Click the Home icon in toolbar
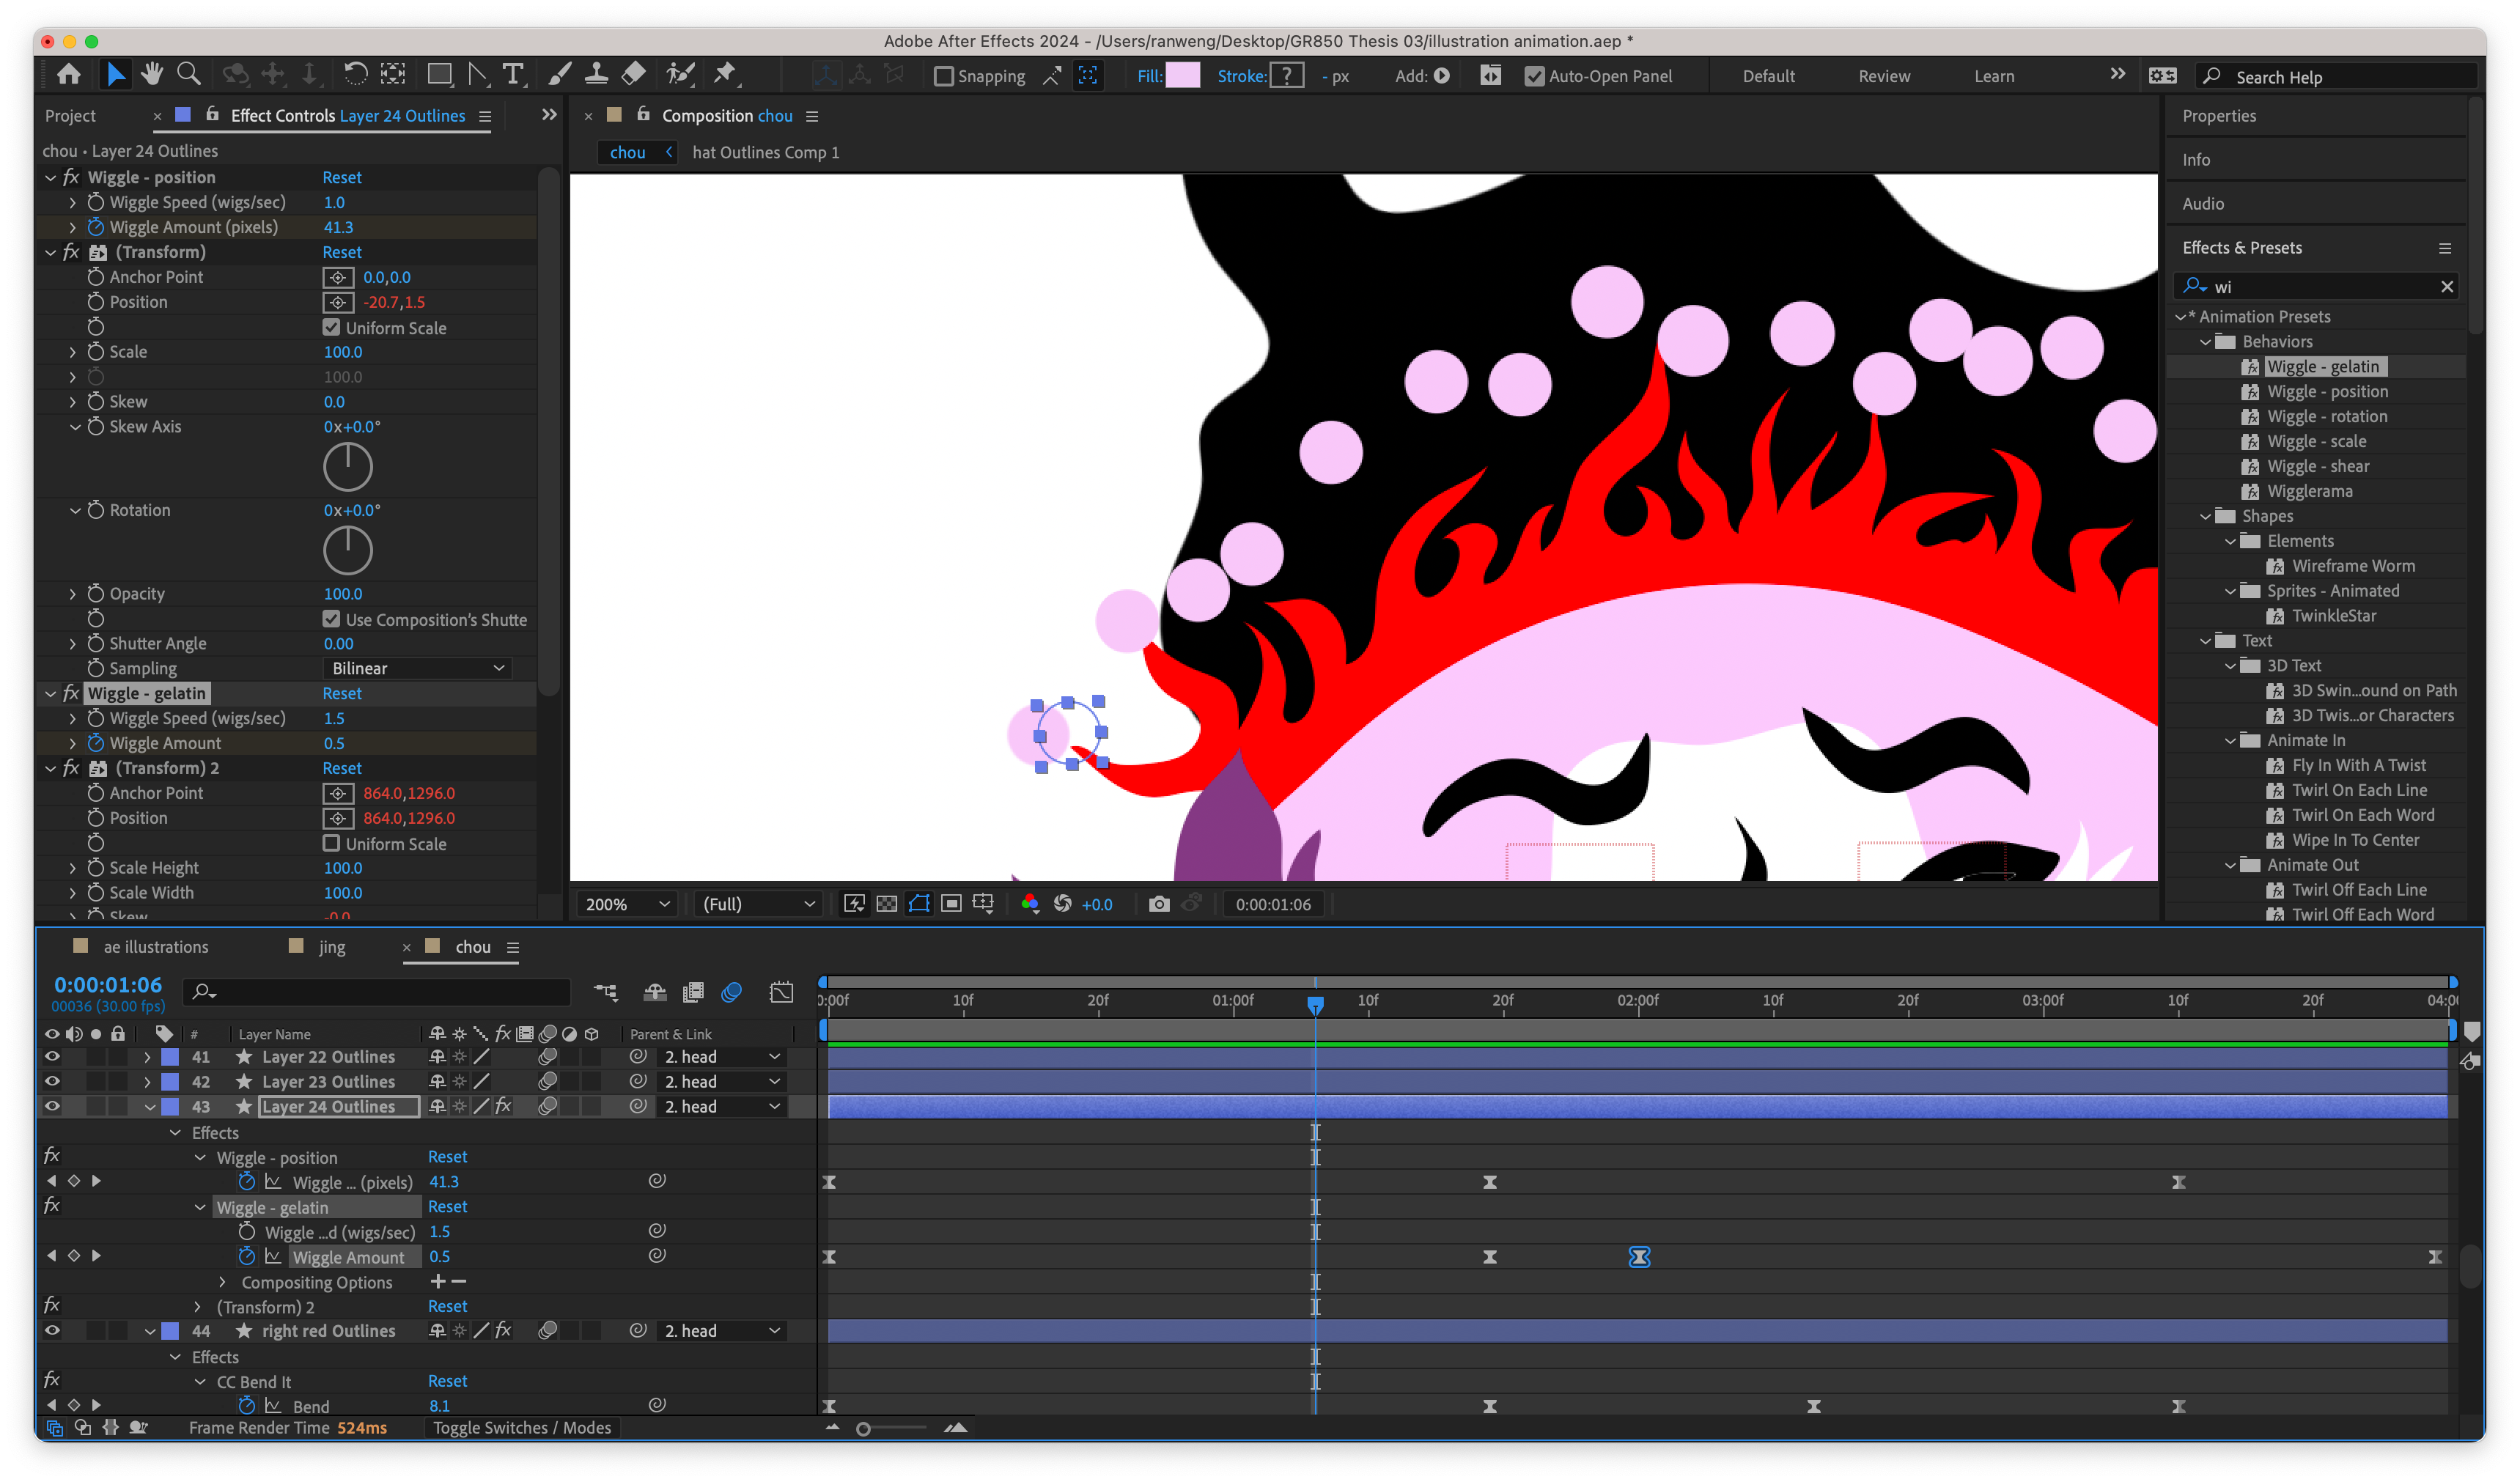 click(x=69, y=74)
